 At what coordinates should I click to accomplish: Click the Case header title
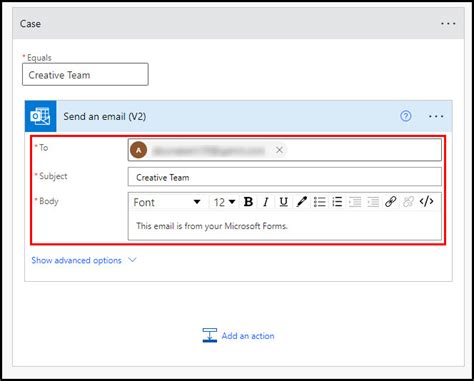coord(30,24)
